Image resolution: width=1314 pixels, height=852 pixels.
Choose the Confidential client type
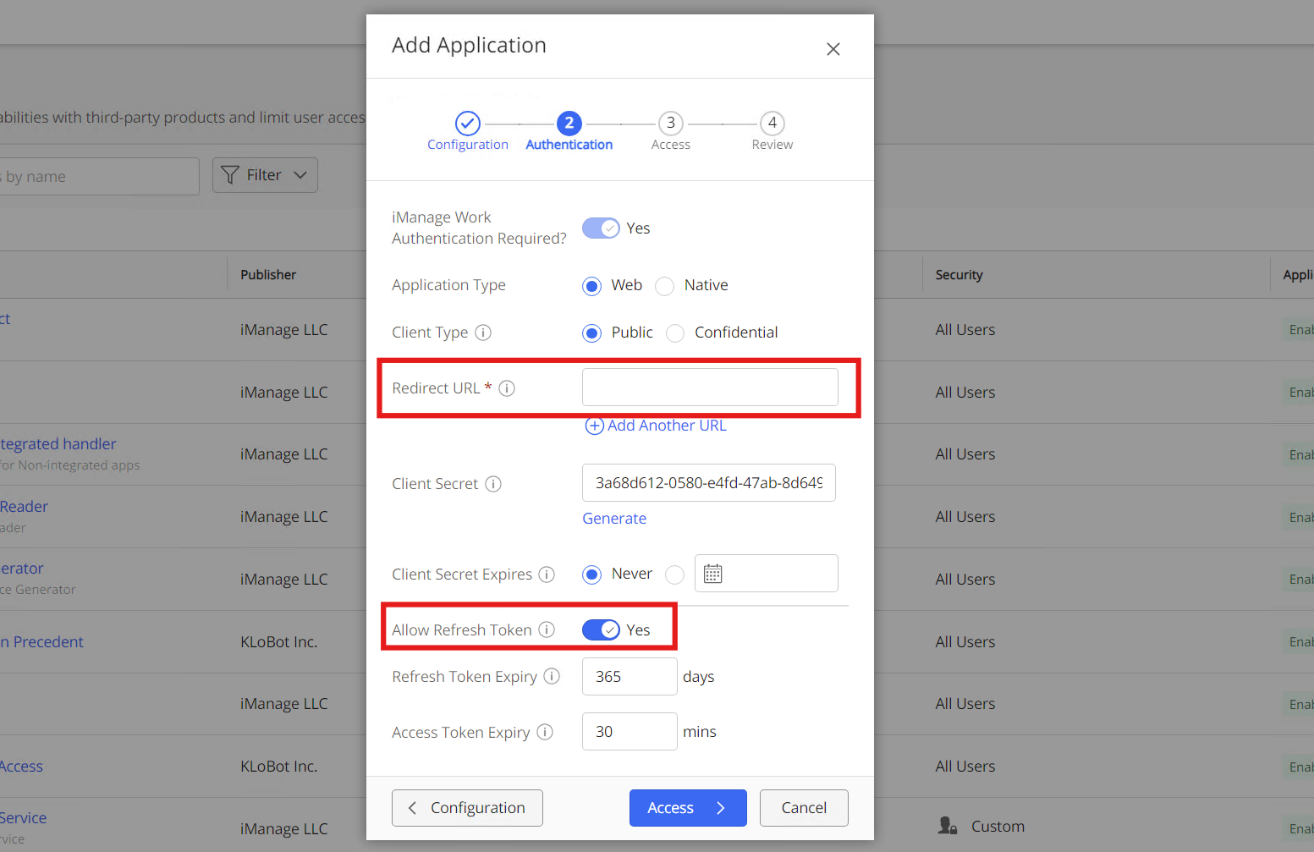(675, 333)
